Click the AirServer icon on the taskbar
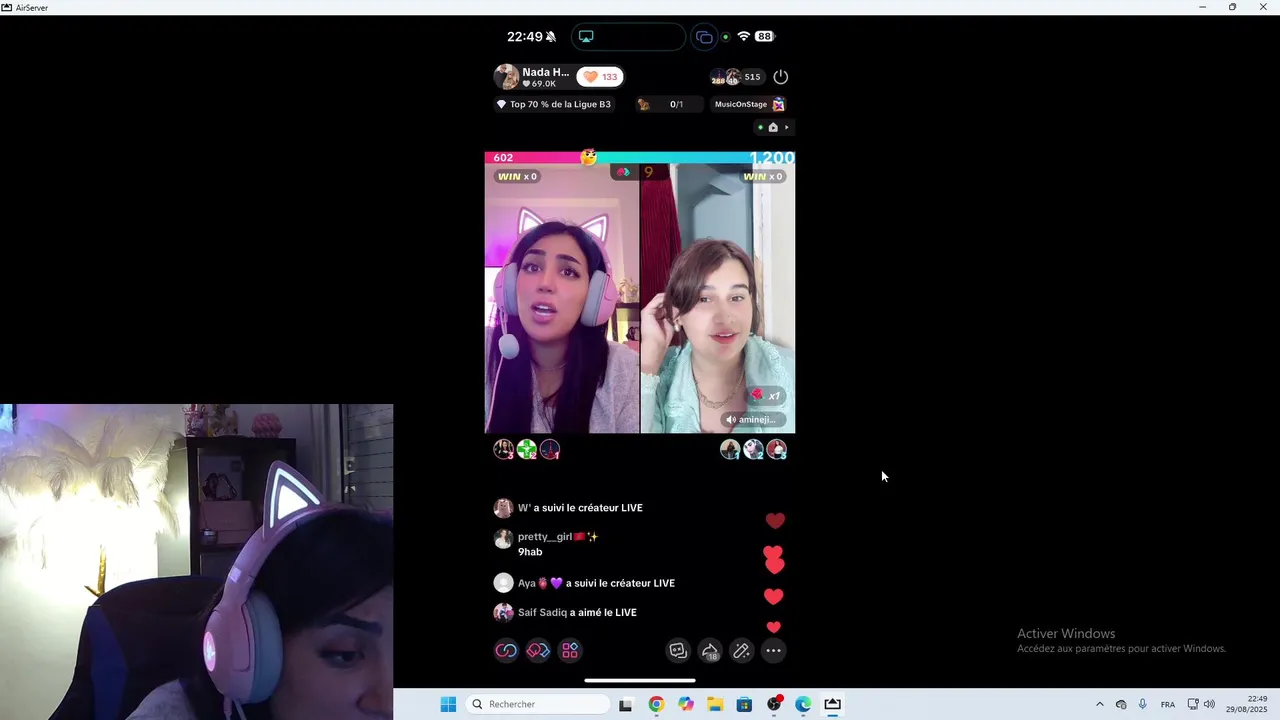 [x=832, y=704]
